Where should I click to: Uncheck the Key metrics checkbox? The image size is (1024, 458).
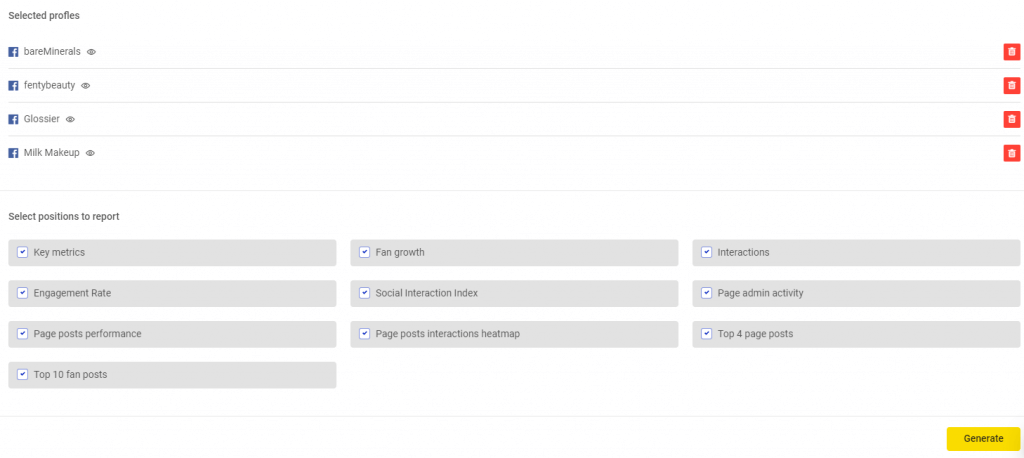(x=22, y=253)
